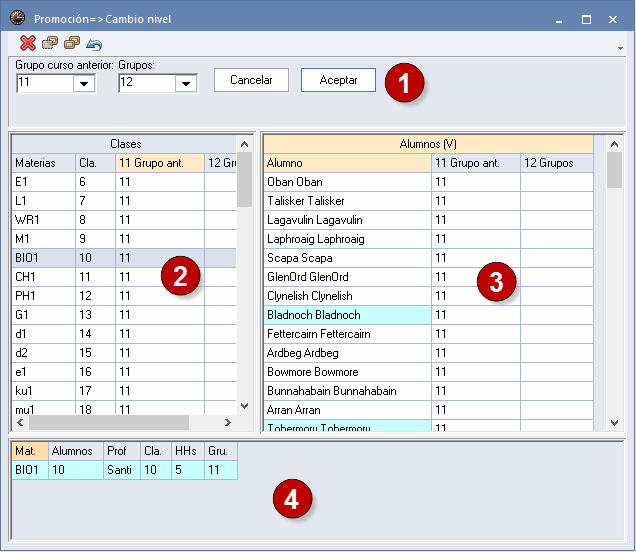Click the Santi cell in bottom table
The image size is (636, 552).
tap(122, 470)
